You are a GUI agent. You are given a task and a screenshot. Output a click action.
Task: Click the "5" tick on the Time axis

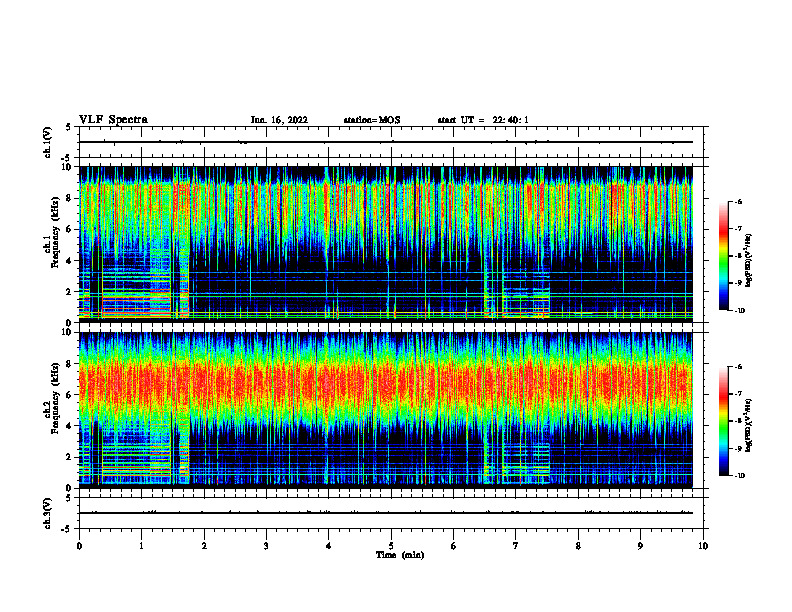pos(391,546)
